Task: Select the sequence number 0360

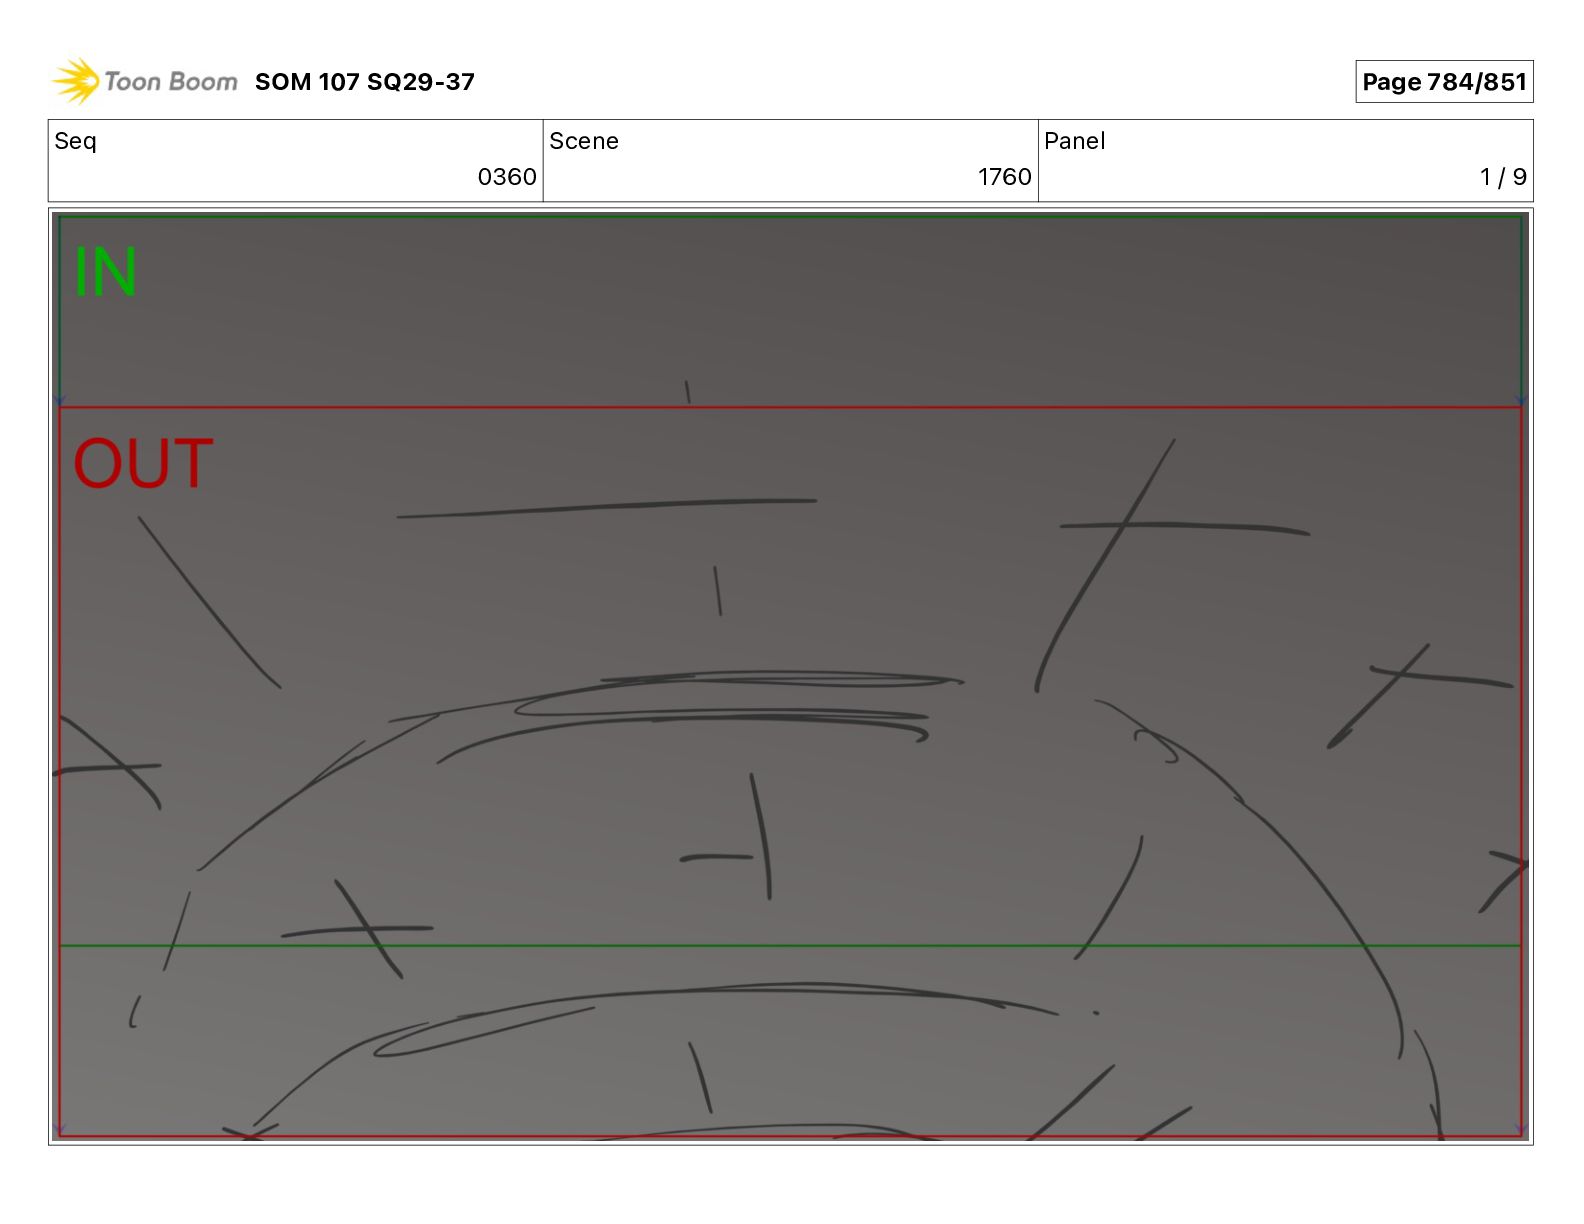Action: pyautogui.click(x=507, y=177)
